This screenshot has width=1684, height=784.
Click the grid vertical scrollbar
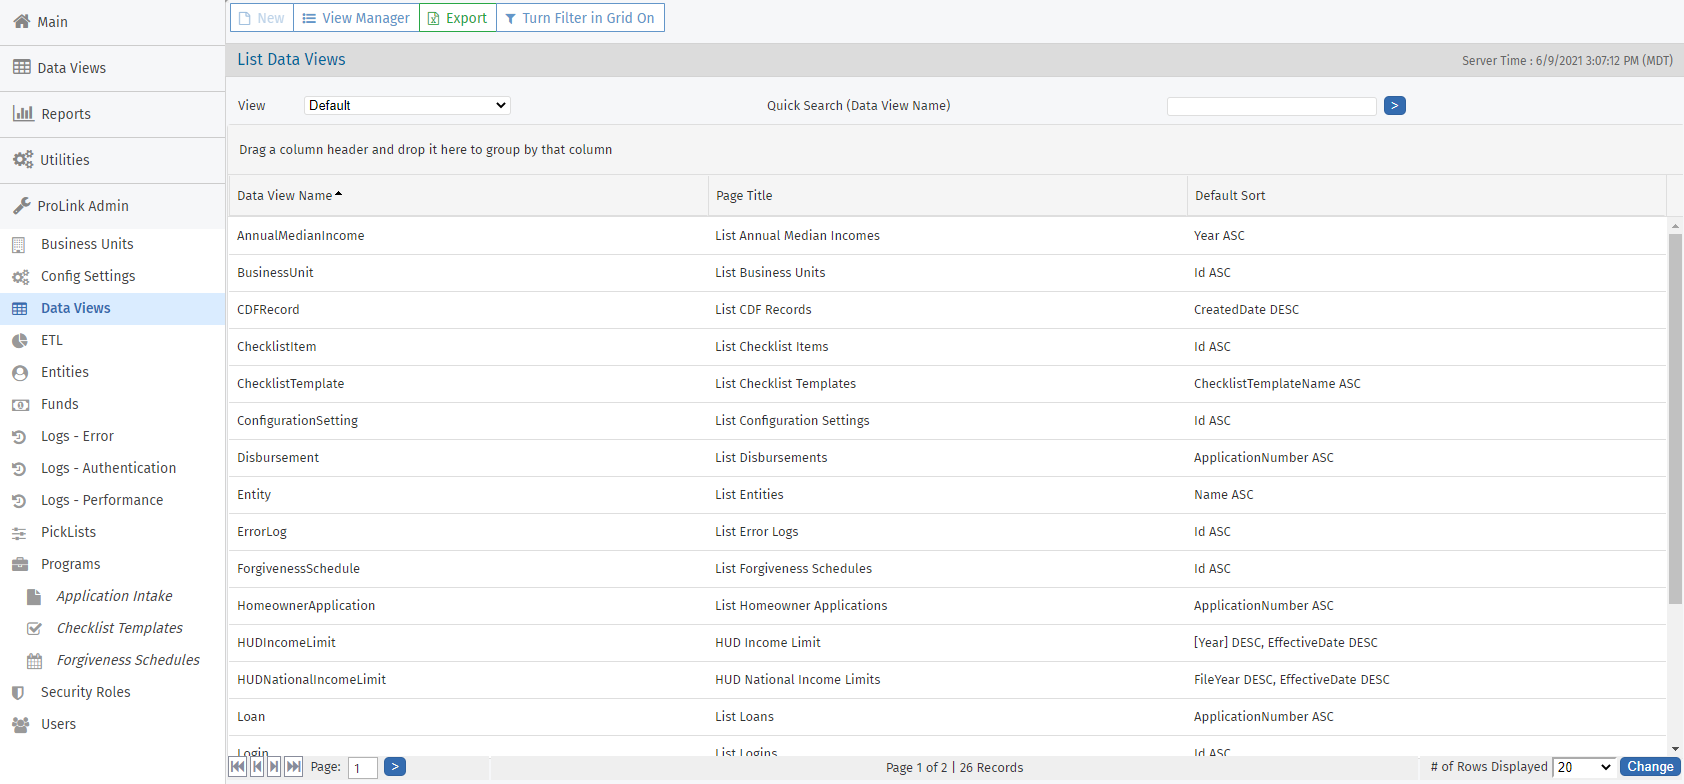(x=1675, y=420)
